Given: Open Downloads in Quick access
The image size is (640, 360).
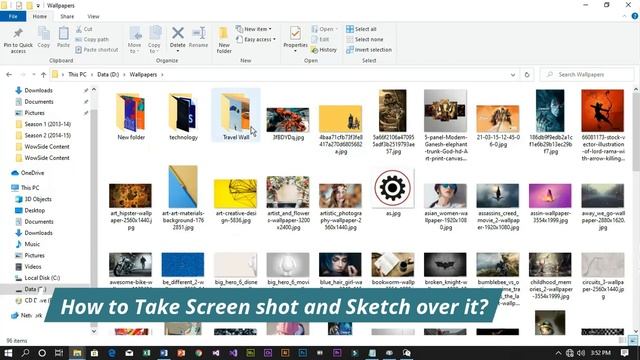Looking at the screenshot, I should [38, 91].
